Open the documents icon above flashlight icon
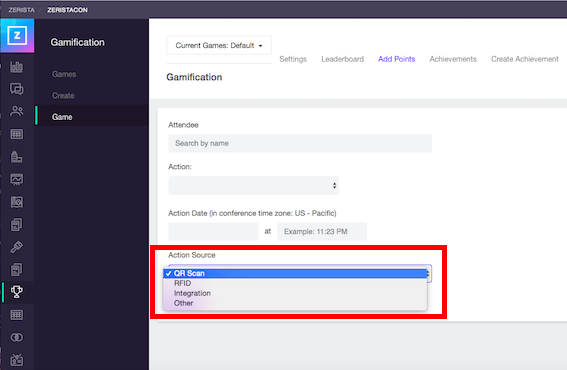The height and width of the screenshot is (370, 567). [17, 224]
